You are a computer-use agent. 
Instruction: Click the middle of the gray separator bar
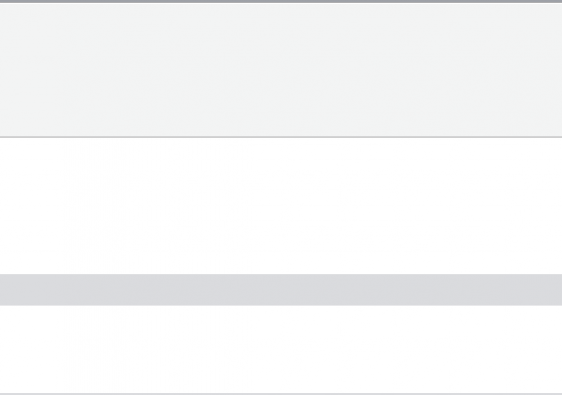pyautogui.click(x=281, y=290)
